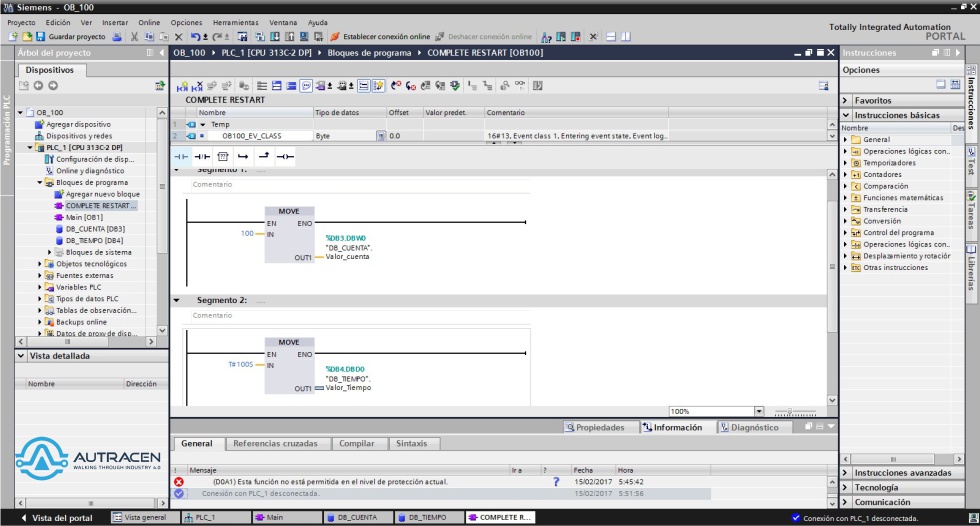Open Main [OB1] block in tree

(84, 217)
